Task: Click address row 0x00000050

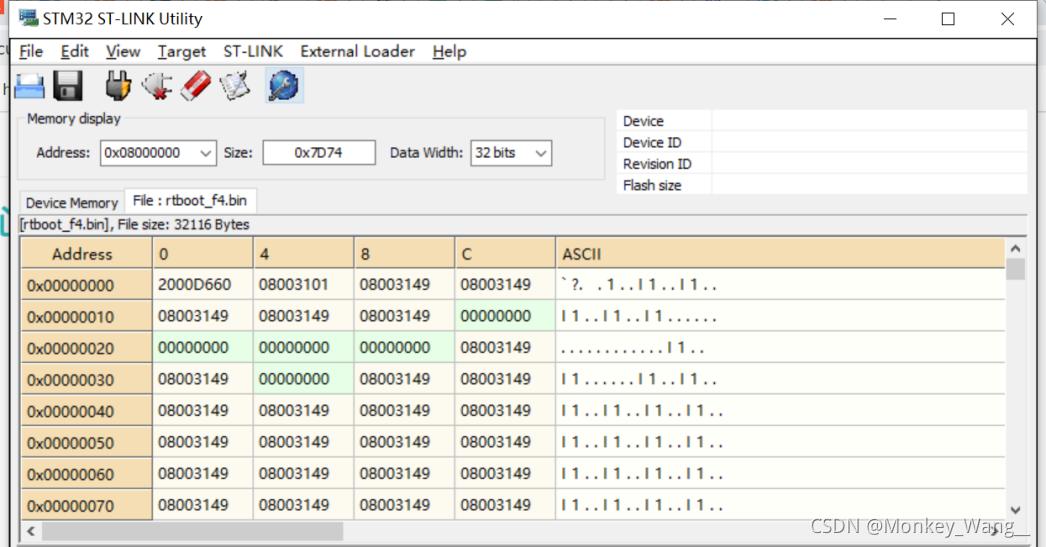Action: [86, 442]
